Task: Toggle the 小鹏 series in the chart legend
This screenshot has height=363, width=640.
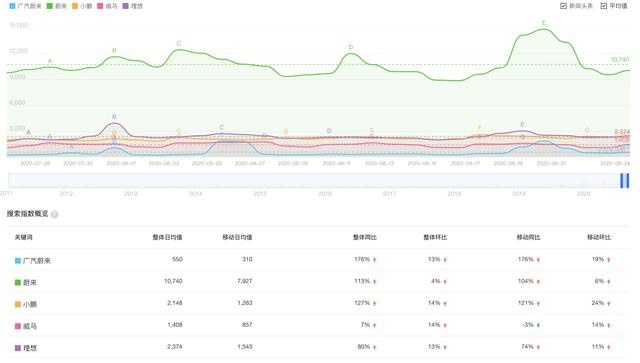Action: click(82, 6)
